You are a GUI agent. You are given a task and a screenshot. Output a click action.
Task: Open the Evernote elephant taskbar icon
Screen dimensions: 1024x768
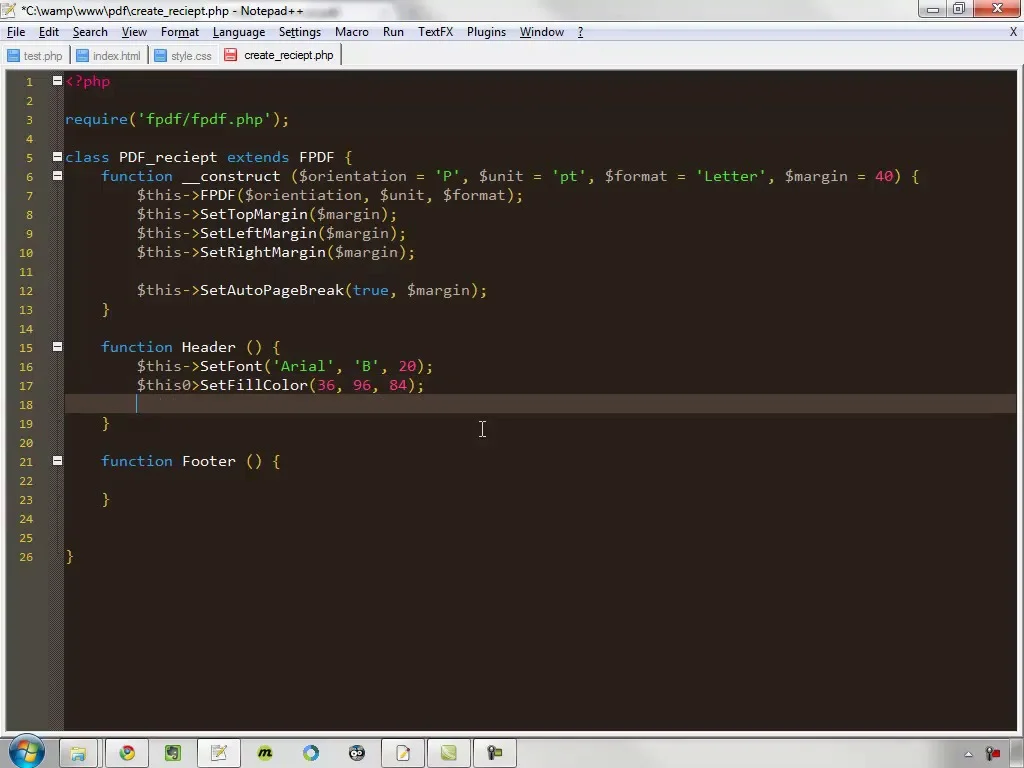point(172,753)
